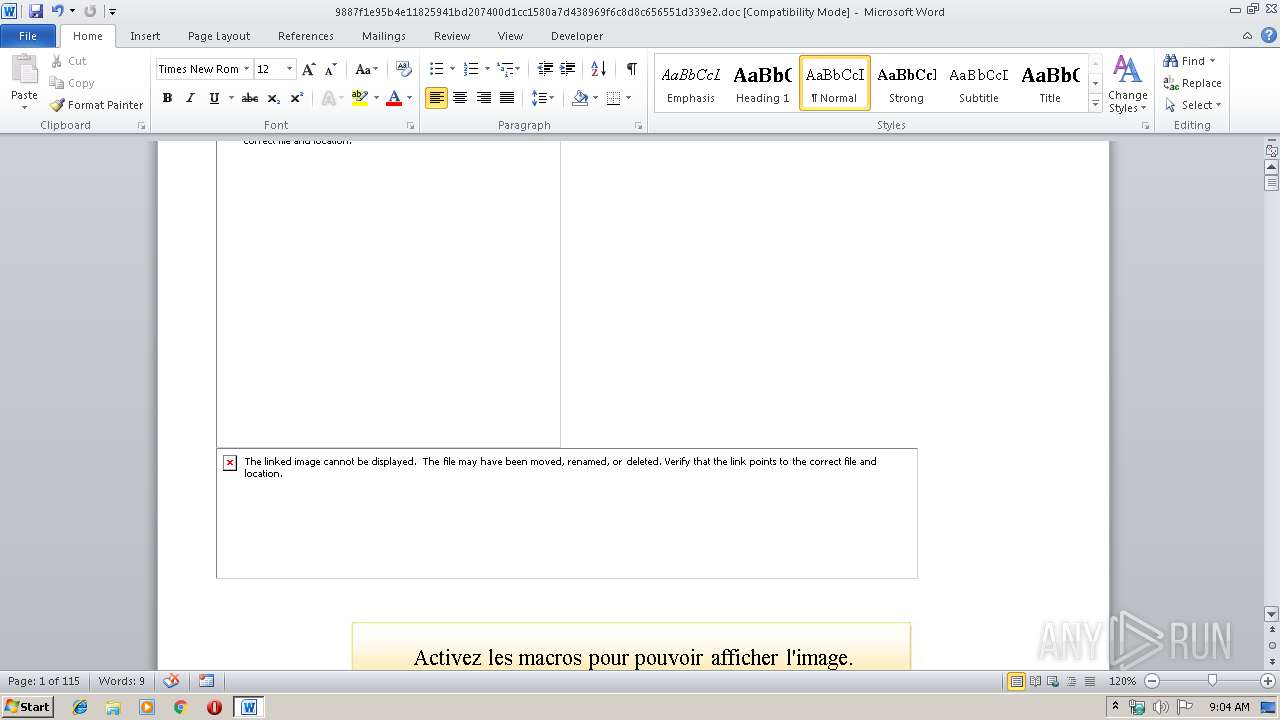
Task: Click the Replace button
Action: tap(1192, 83)
